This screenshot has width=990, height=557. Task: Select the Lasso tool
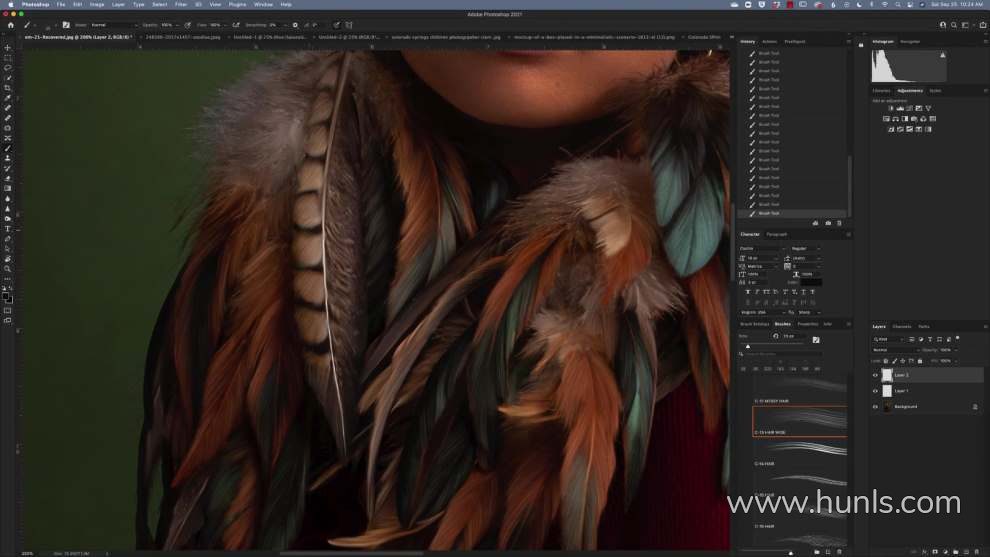[x=8, y=68]
